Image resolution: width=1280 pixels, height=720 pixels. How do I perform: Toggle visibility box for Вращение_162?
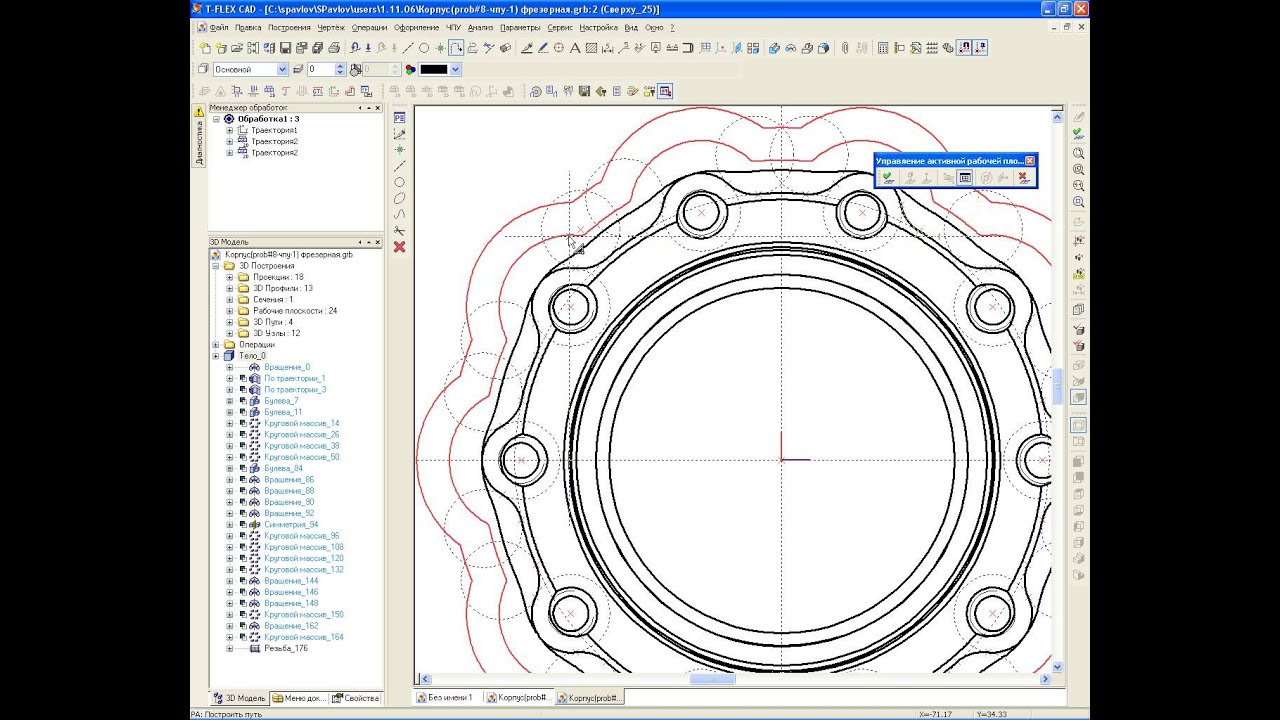(243, 626)
